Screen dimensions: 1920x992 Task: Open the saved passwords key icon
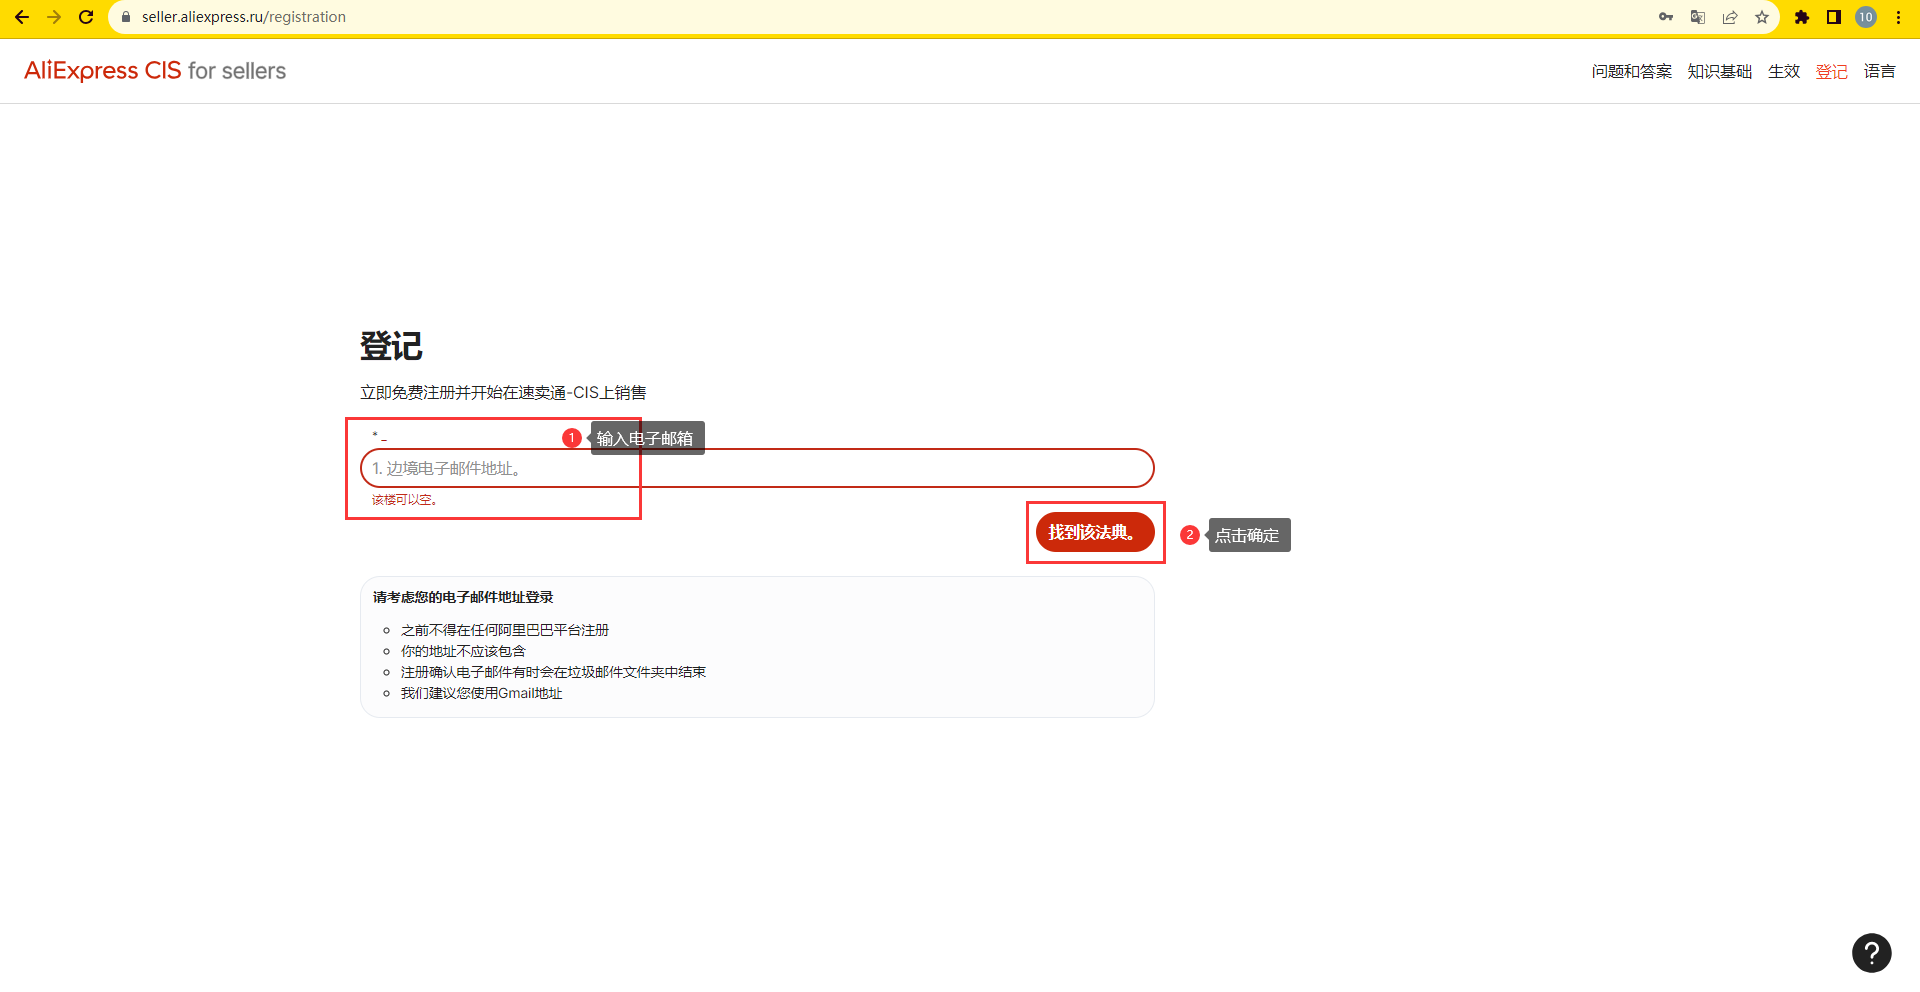click(x=1666, y=17)
